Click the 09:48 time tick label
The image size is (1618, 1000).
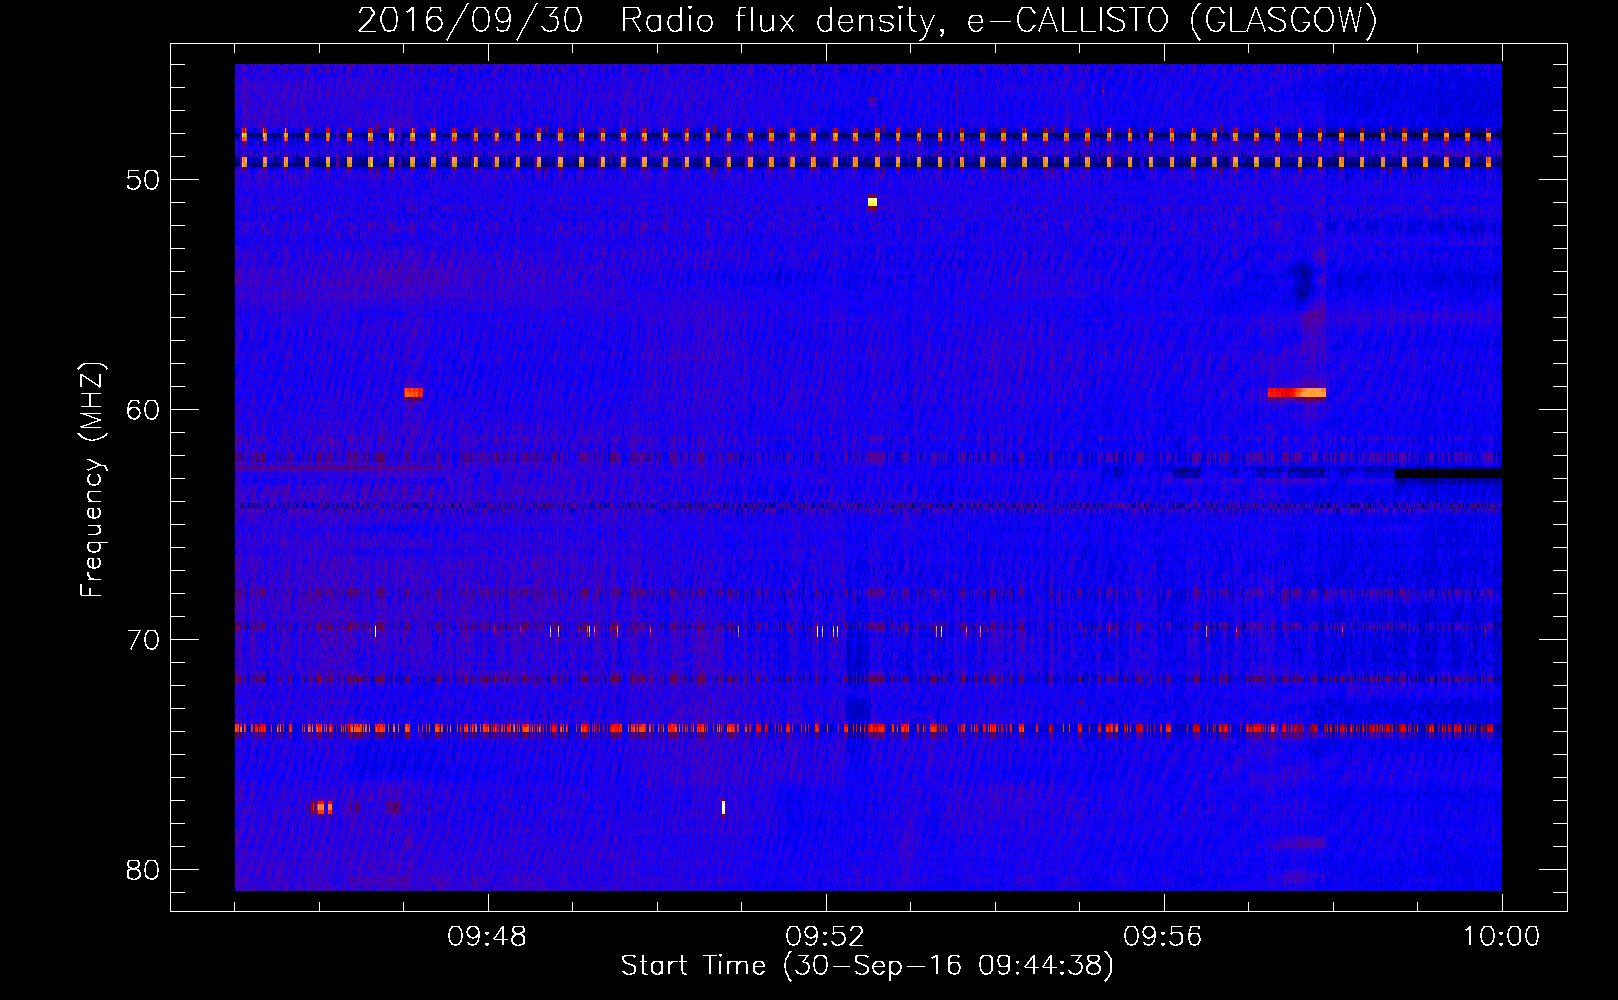click(488, 937)
